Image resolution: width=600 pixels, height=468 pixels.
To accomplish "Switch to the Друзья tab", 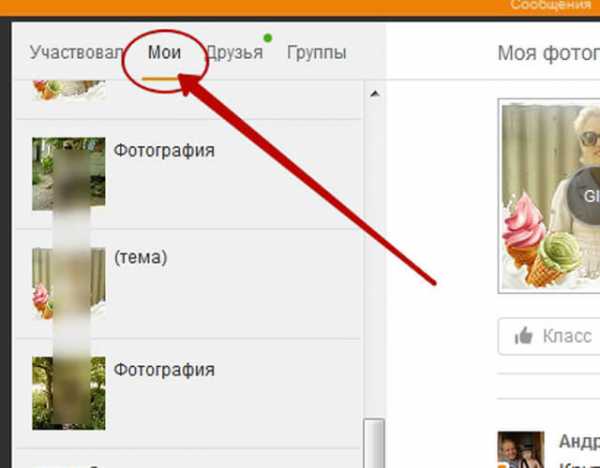I will [235, 53].
